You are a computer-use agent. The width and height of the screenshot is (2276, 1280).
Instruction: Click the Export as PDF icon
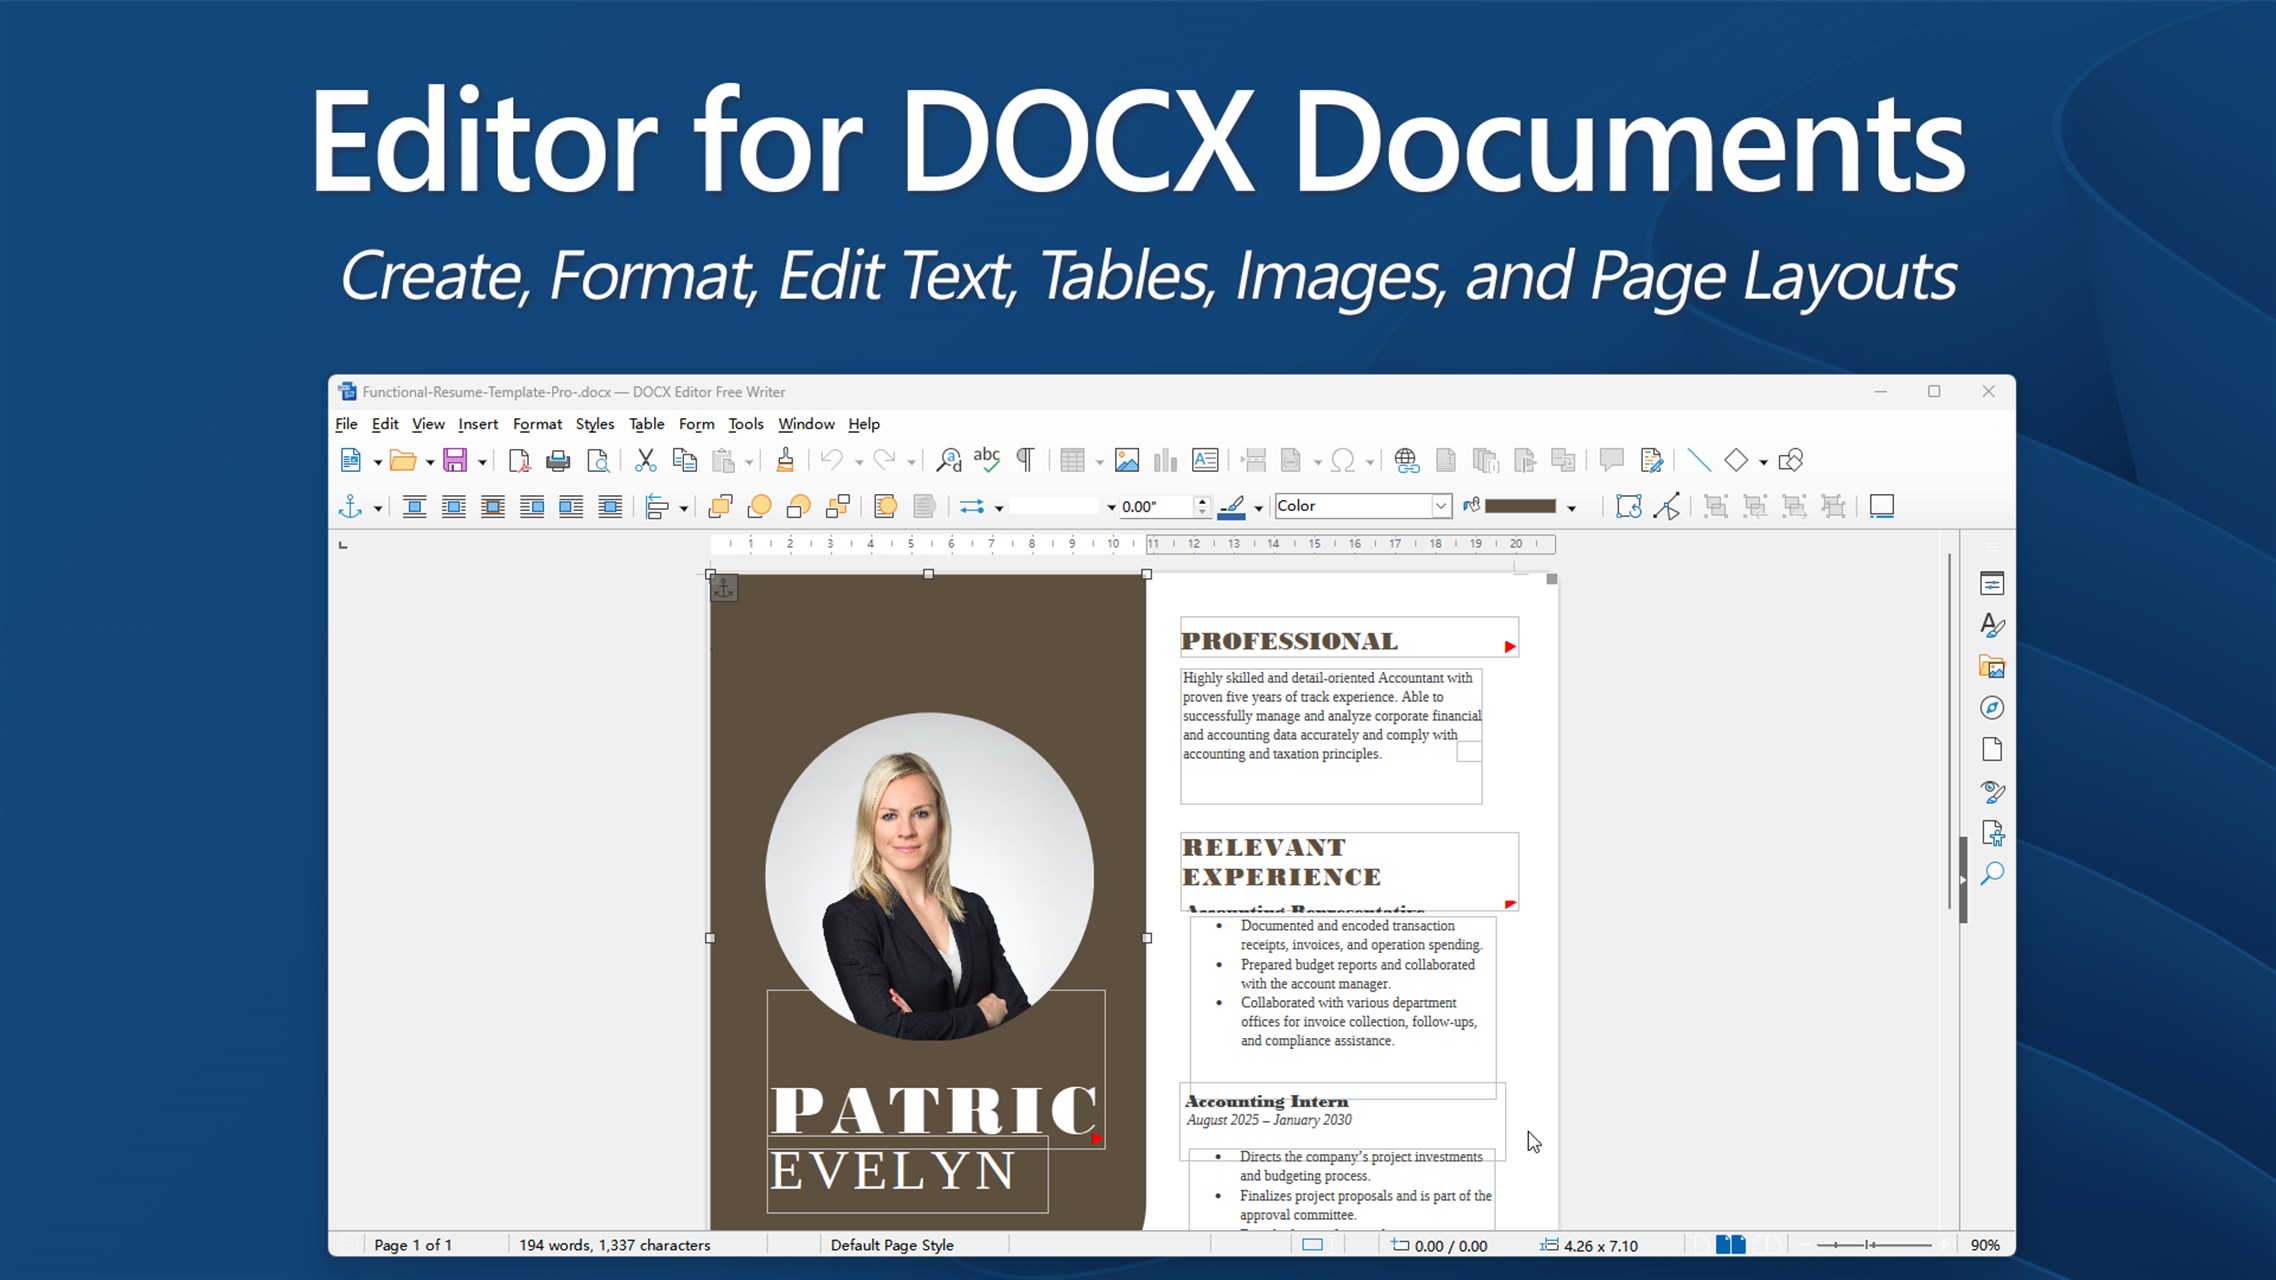[x=518, y=461]
